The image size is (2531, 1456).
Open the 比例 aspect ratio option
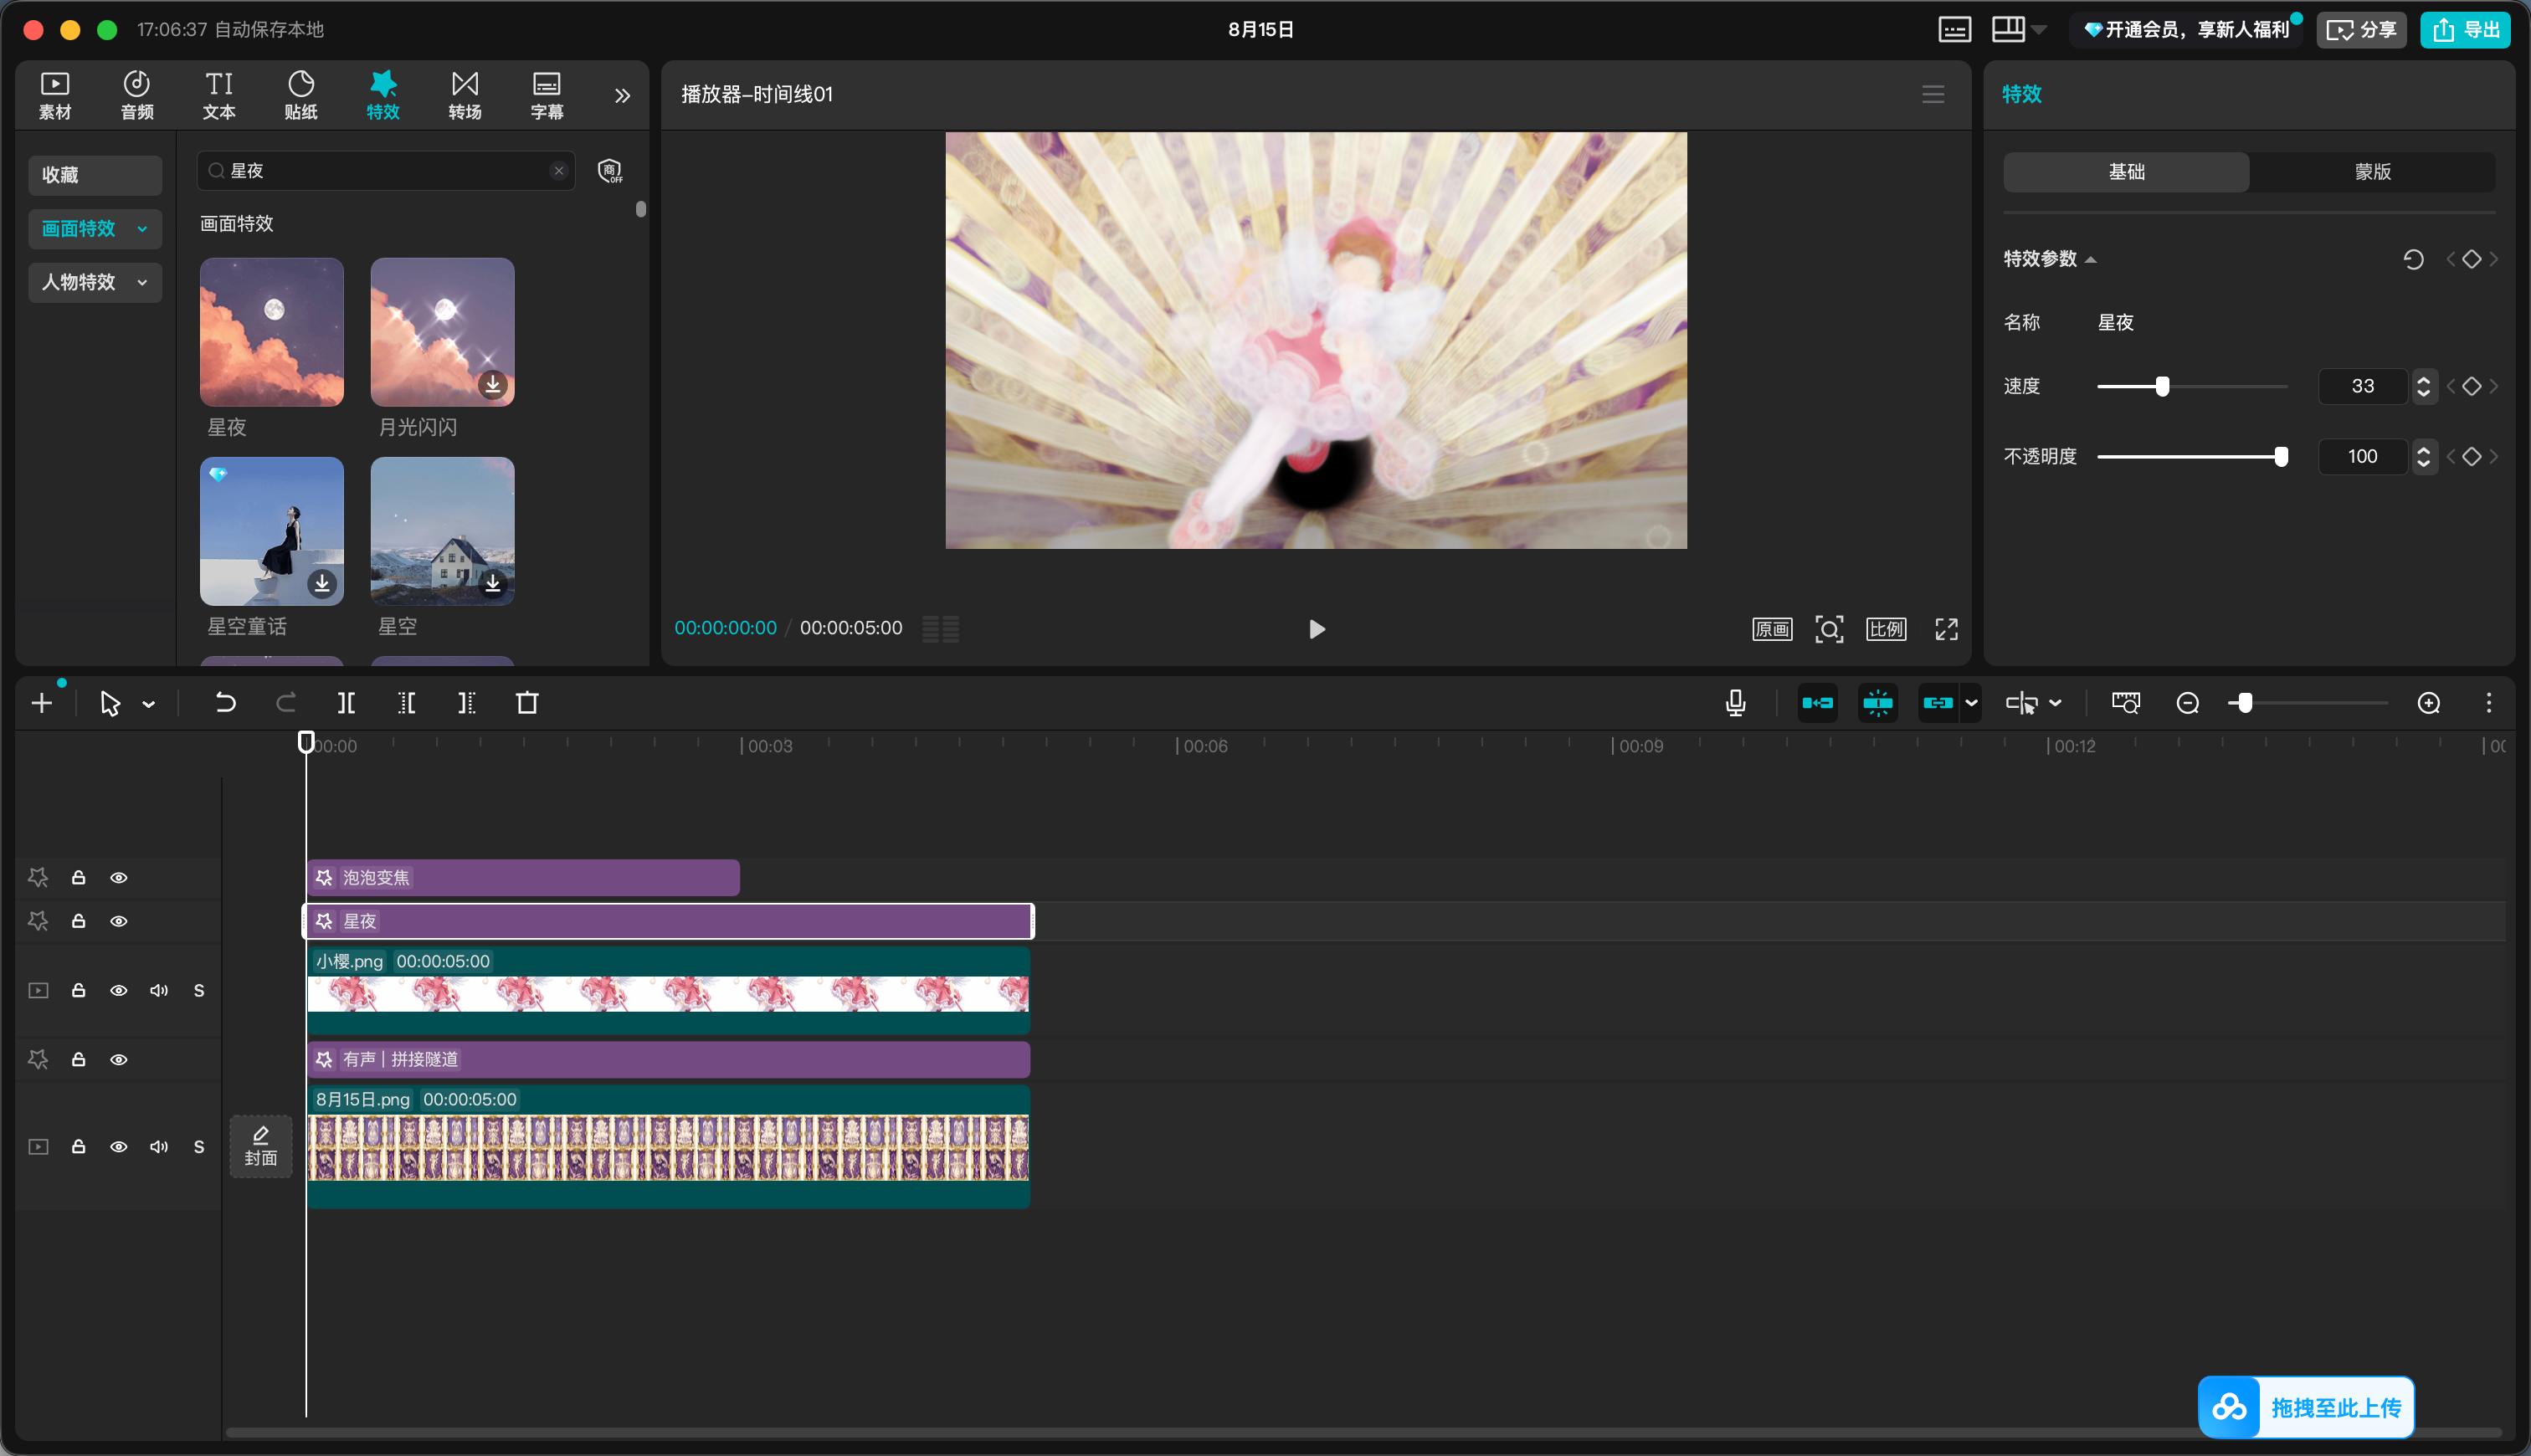tap(1886, 629)
